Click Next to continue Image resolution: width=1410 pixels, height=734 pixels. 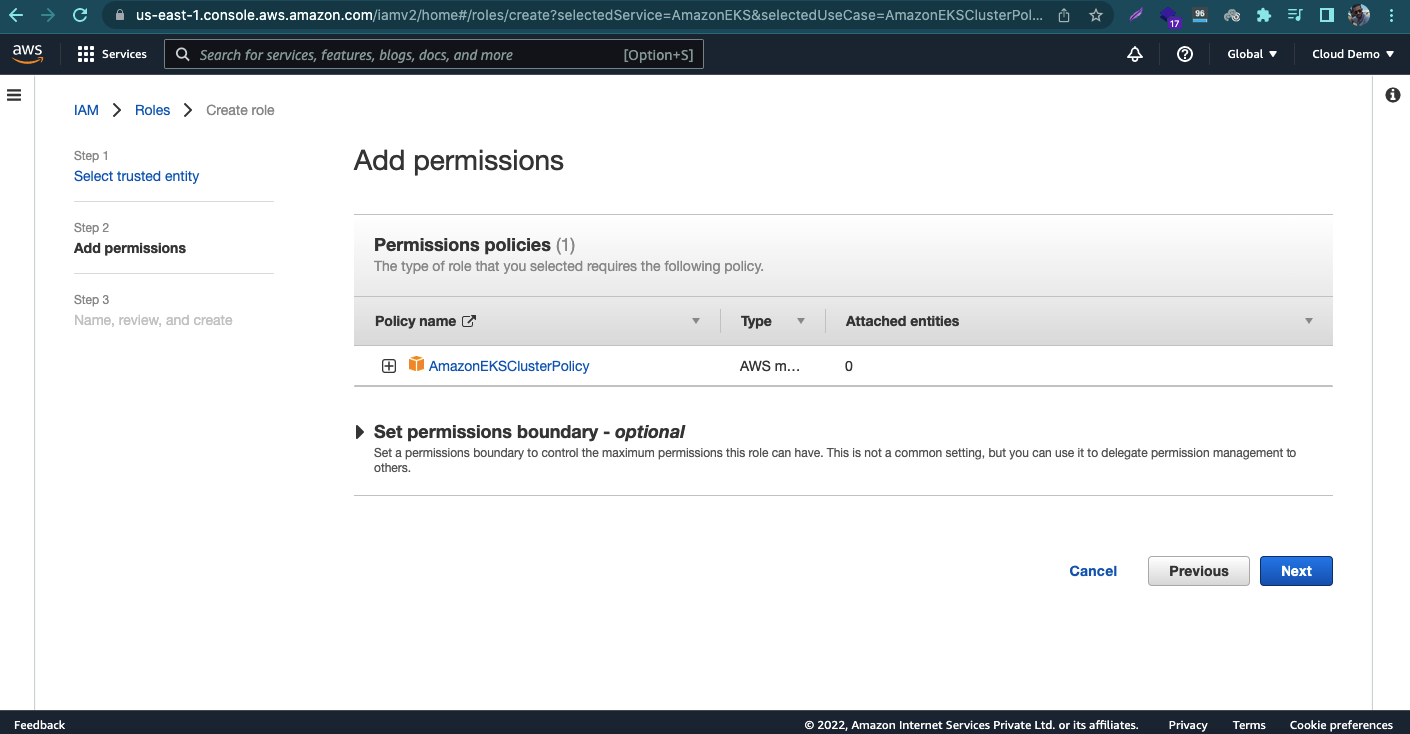[x=1296, y=571]
